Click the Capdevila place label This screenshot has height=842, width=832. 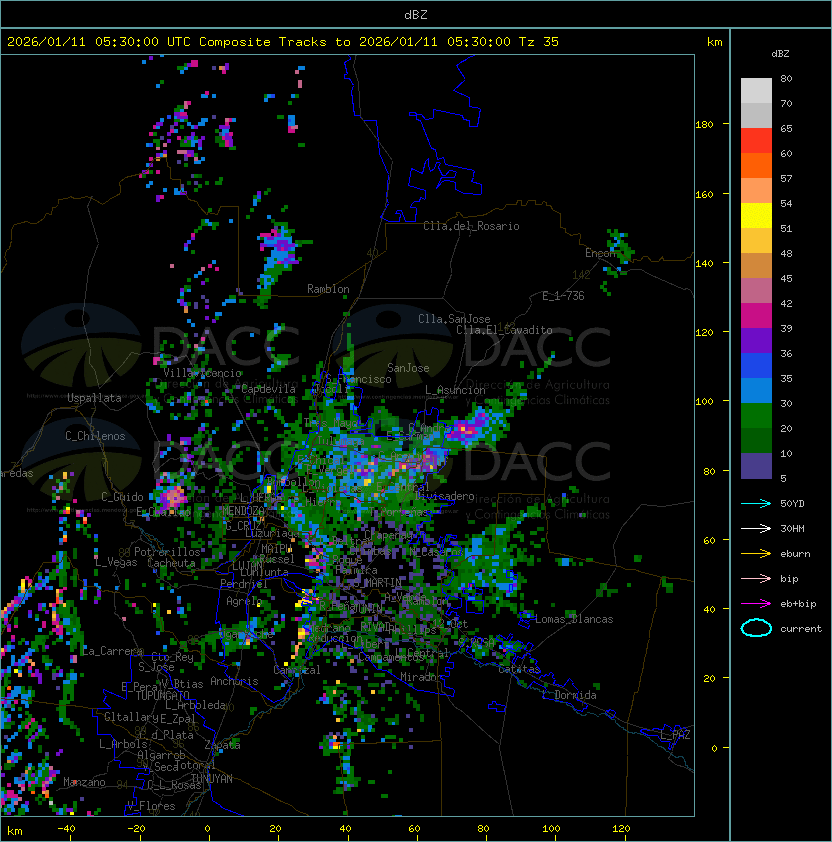tap(269, 389)
